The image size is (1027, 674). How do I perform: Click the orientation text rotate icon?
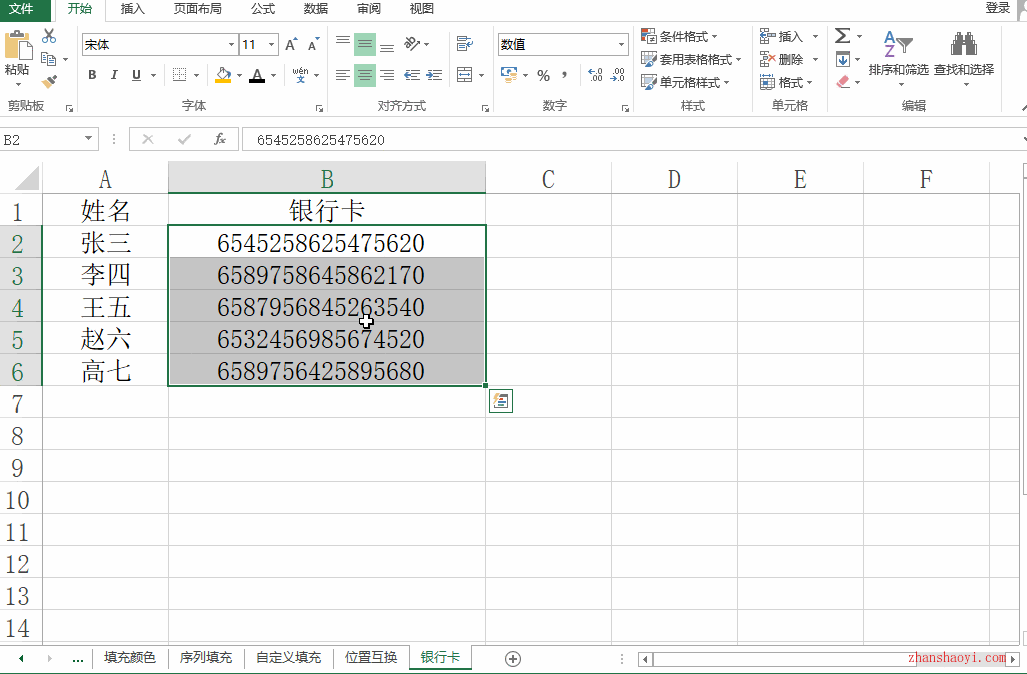coord(412,44)
